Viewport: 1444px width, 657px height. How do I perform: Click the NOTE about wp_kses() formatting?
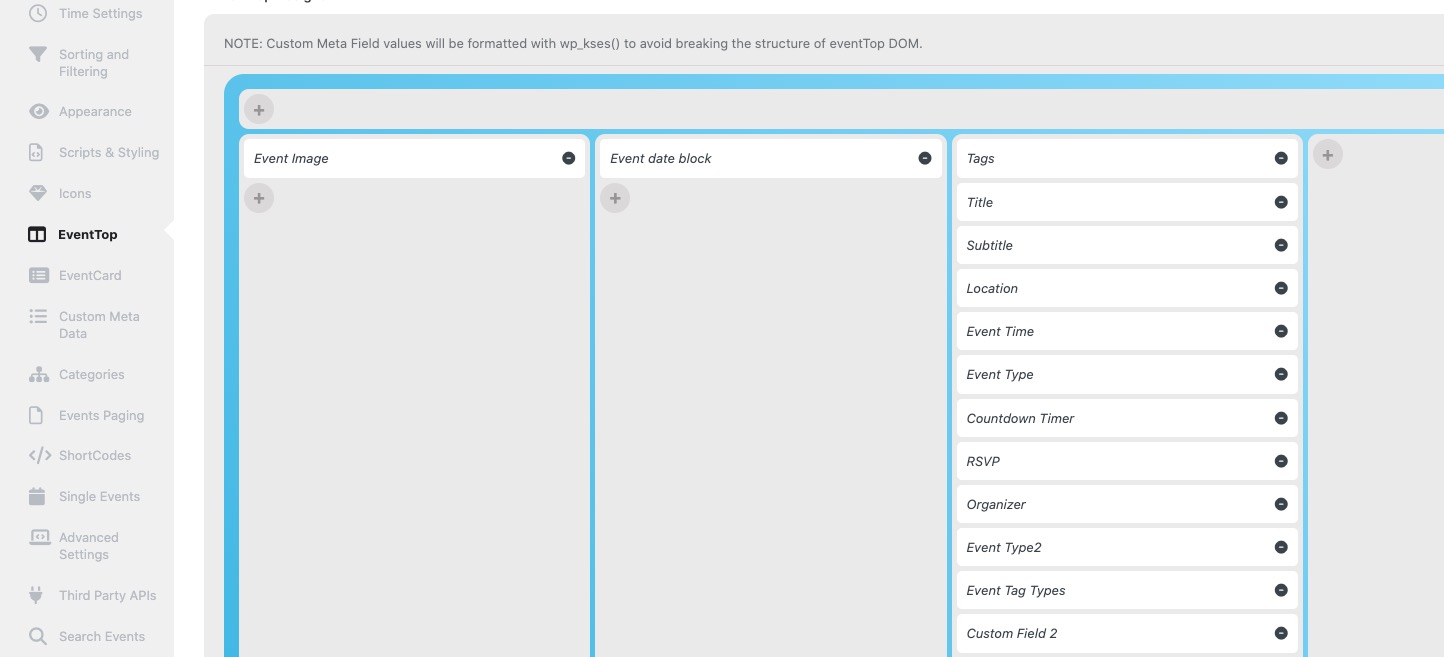pyautogui.click(x=573, y=44)
